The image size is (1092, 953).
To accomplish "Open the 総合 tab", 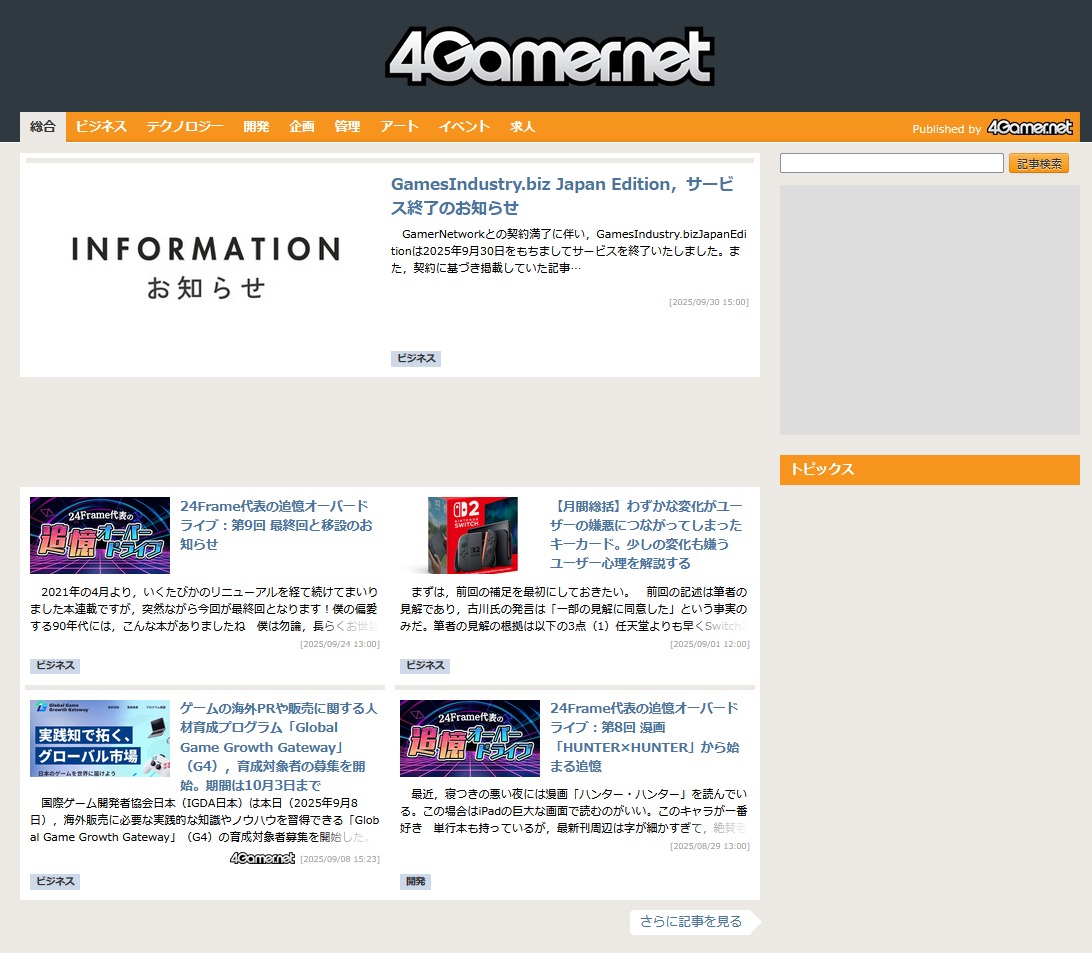I will tap(42, 127).
